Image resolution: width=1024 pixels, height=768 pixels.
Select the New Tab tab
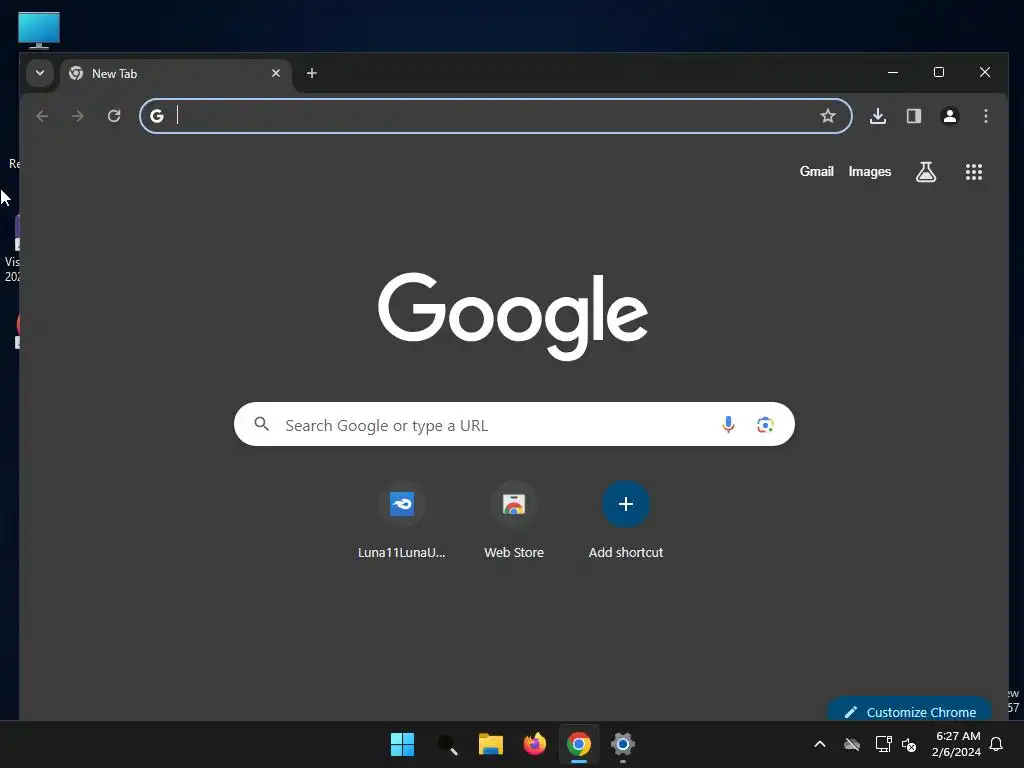tap(175, 74)
